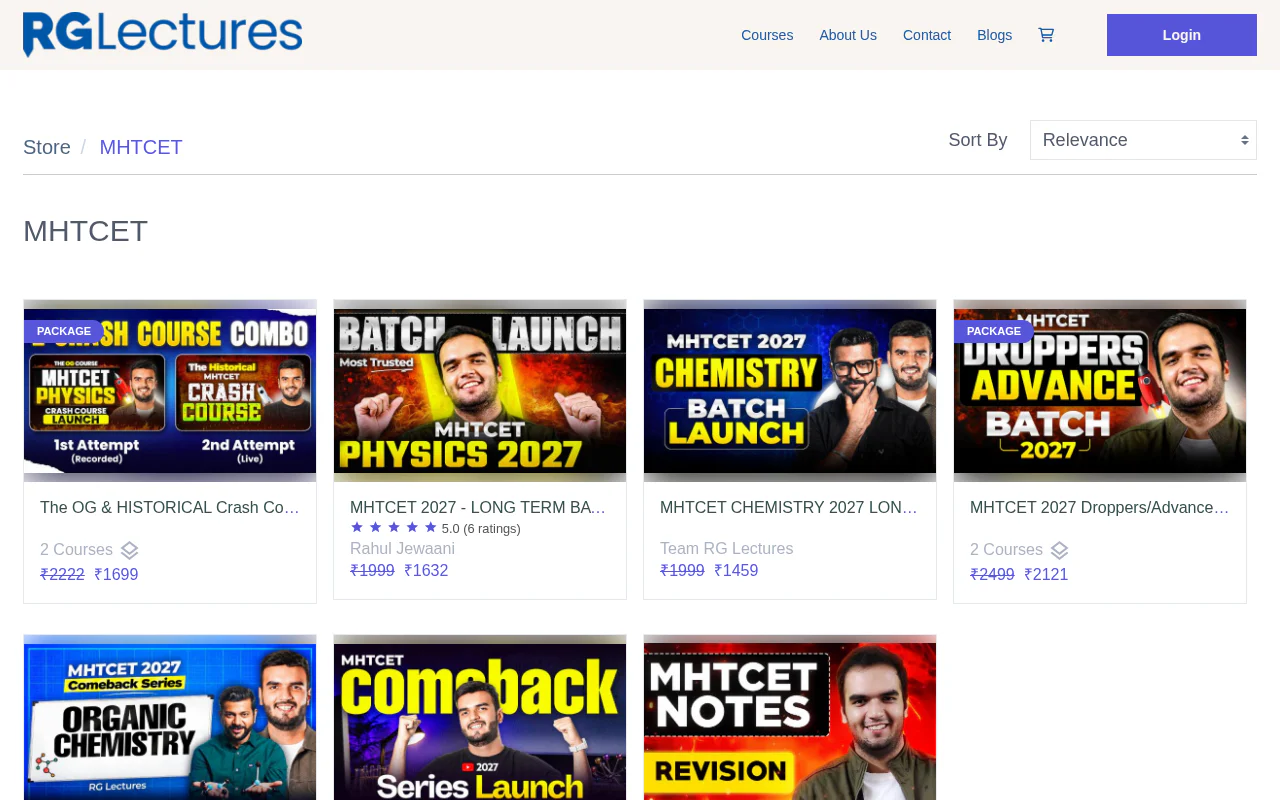The image size is (1280, 800).
Task: Open the Droppers Advance Batch 2027 thumbnail
Action: tap(1100, 391)
